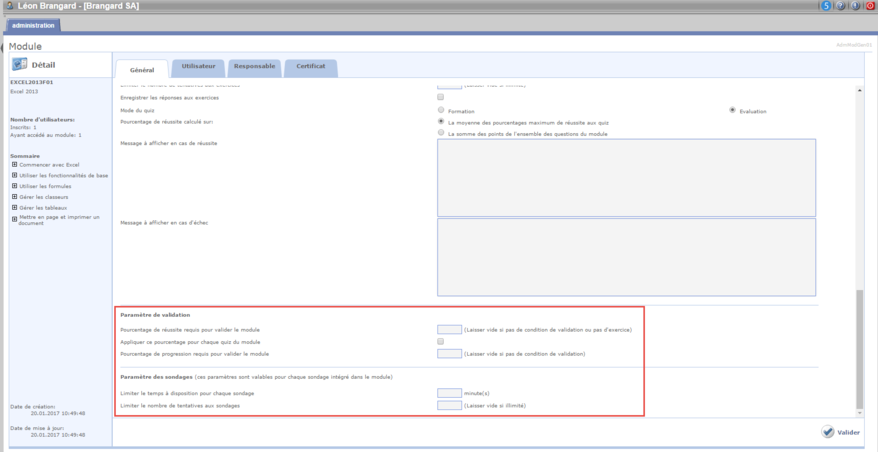
Task: Select the Evaluation quiz mode radio button
Action: click(732, 110)
